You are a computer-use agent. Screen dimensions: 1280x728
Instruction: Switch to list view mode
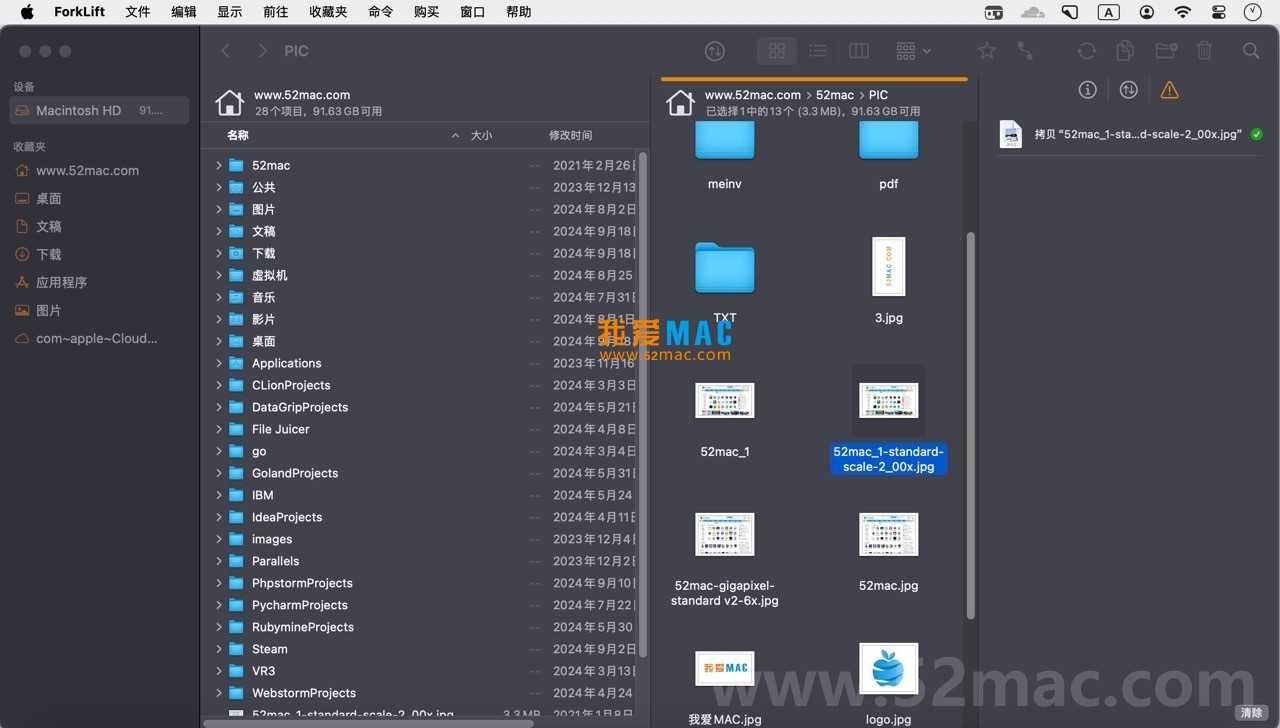(817, 51)
